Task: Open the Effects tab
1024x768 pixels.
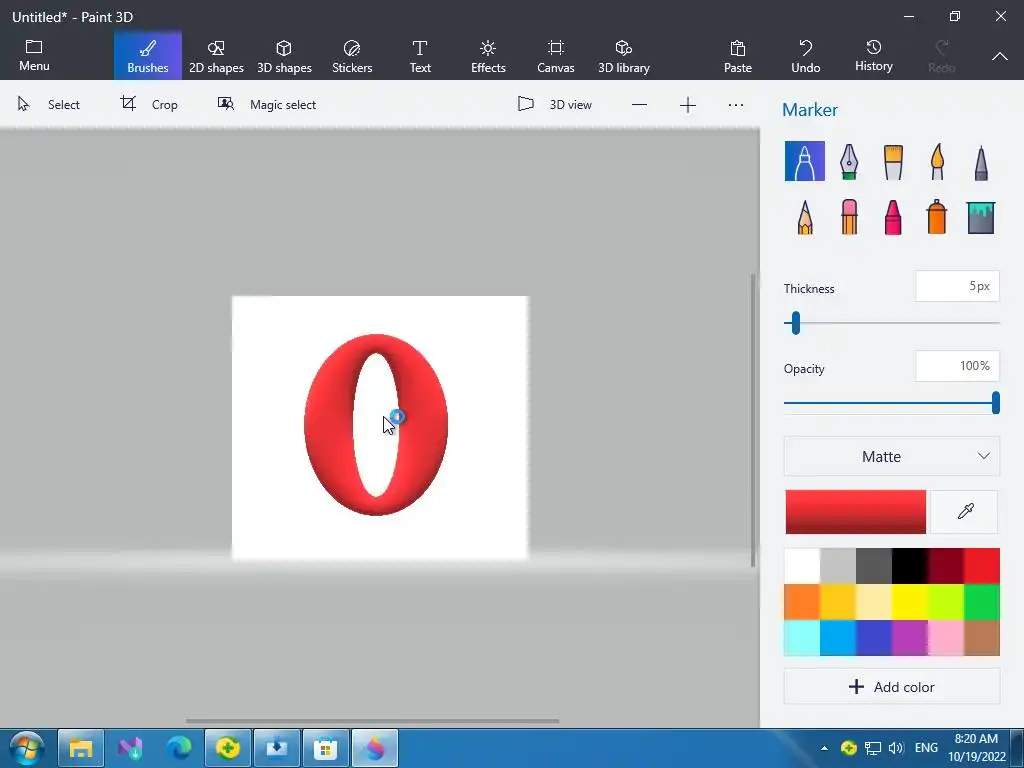Action: click(488, 56)
